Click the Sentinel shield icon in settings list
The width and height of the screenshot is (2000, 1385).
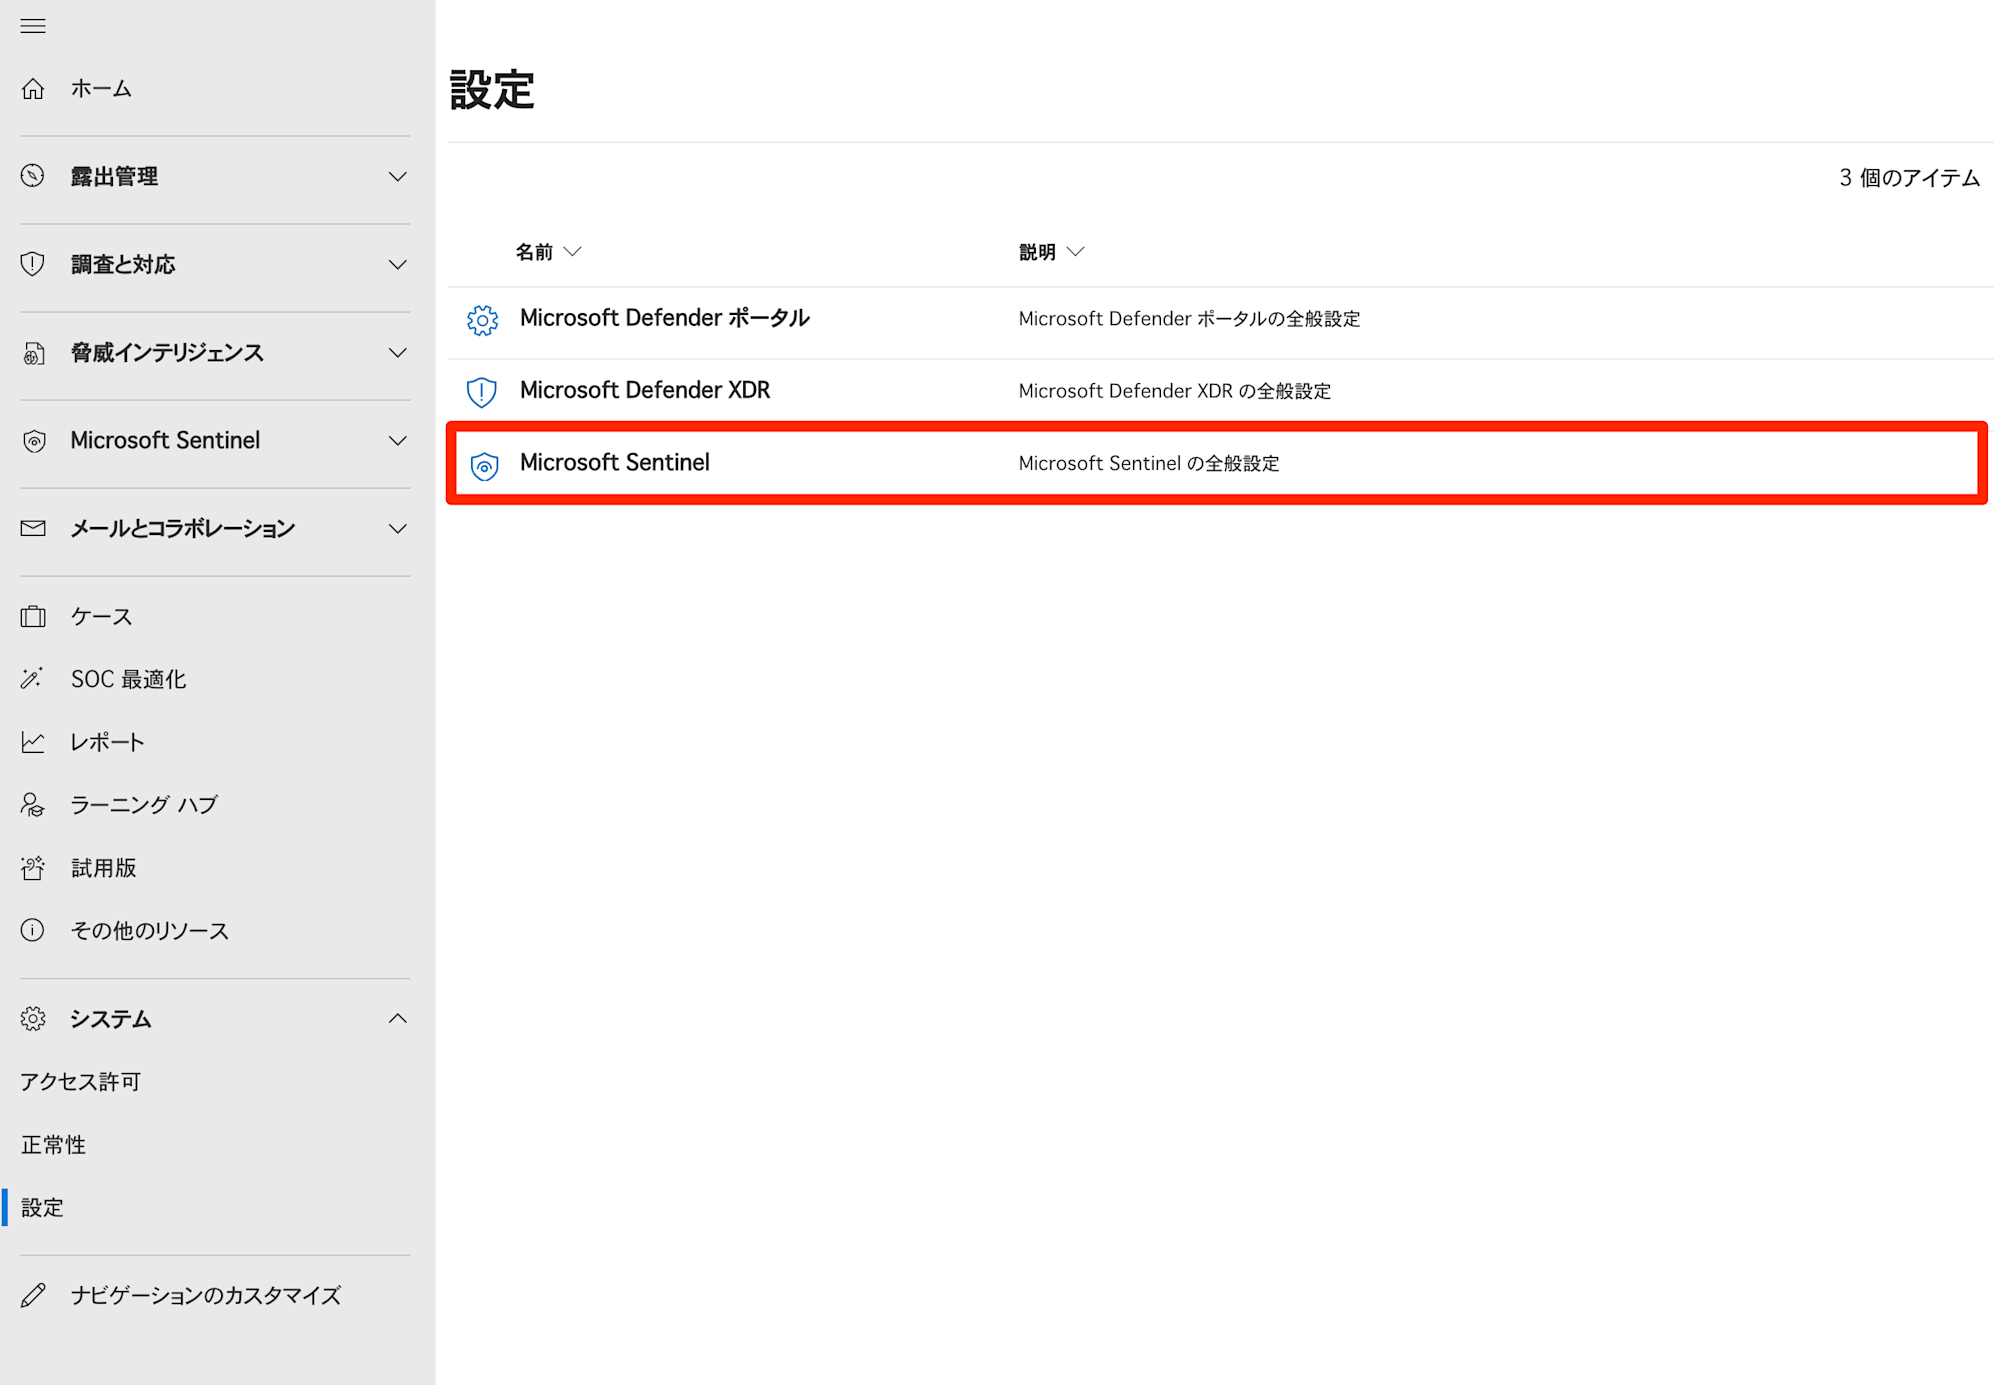coord(484,466)
